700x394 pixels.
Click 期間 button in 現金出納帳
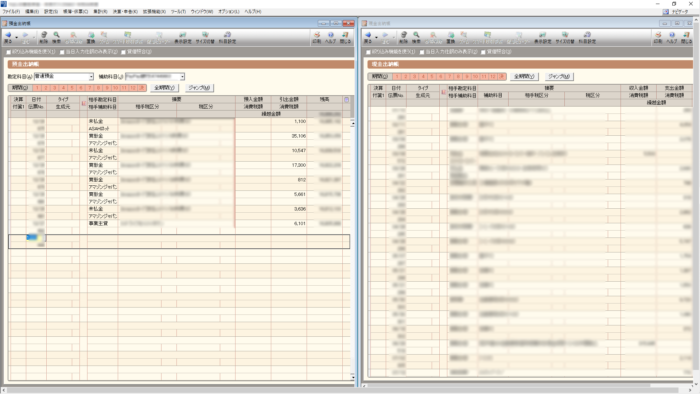(x=380, y=77)
